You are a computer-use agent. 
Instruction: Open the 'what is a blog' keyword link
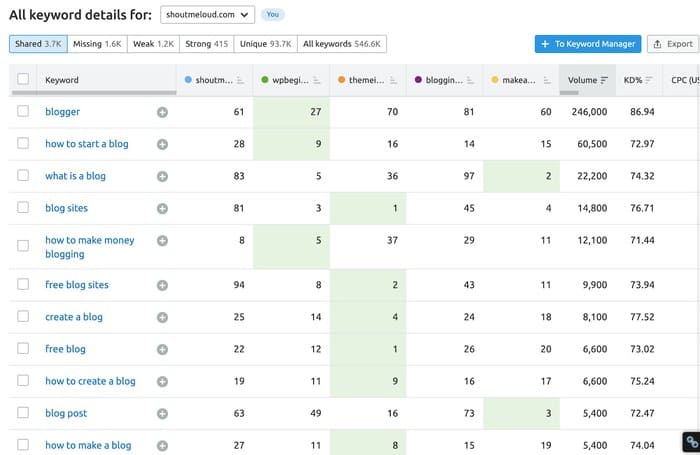point(75,176)
